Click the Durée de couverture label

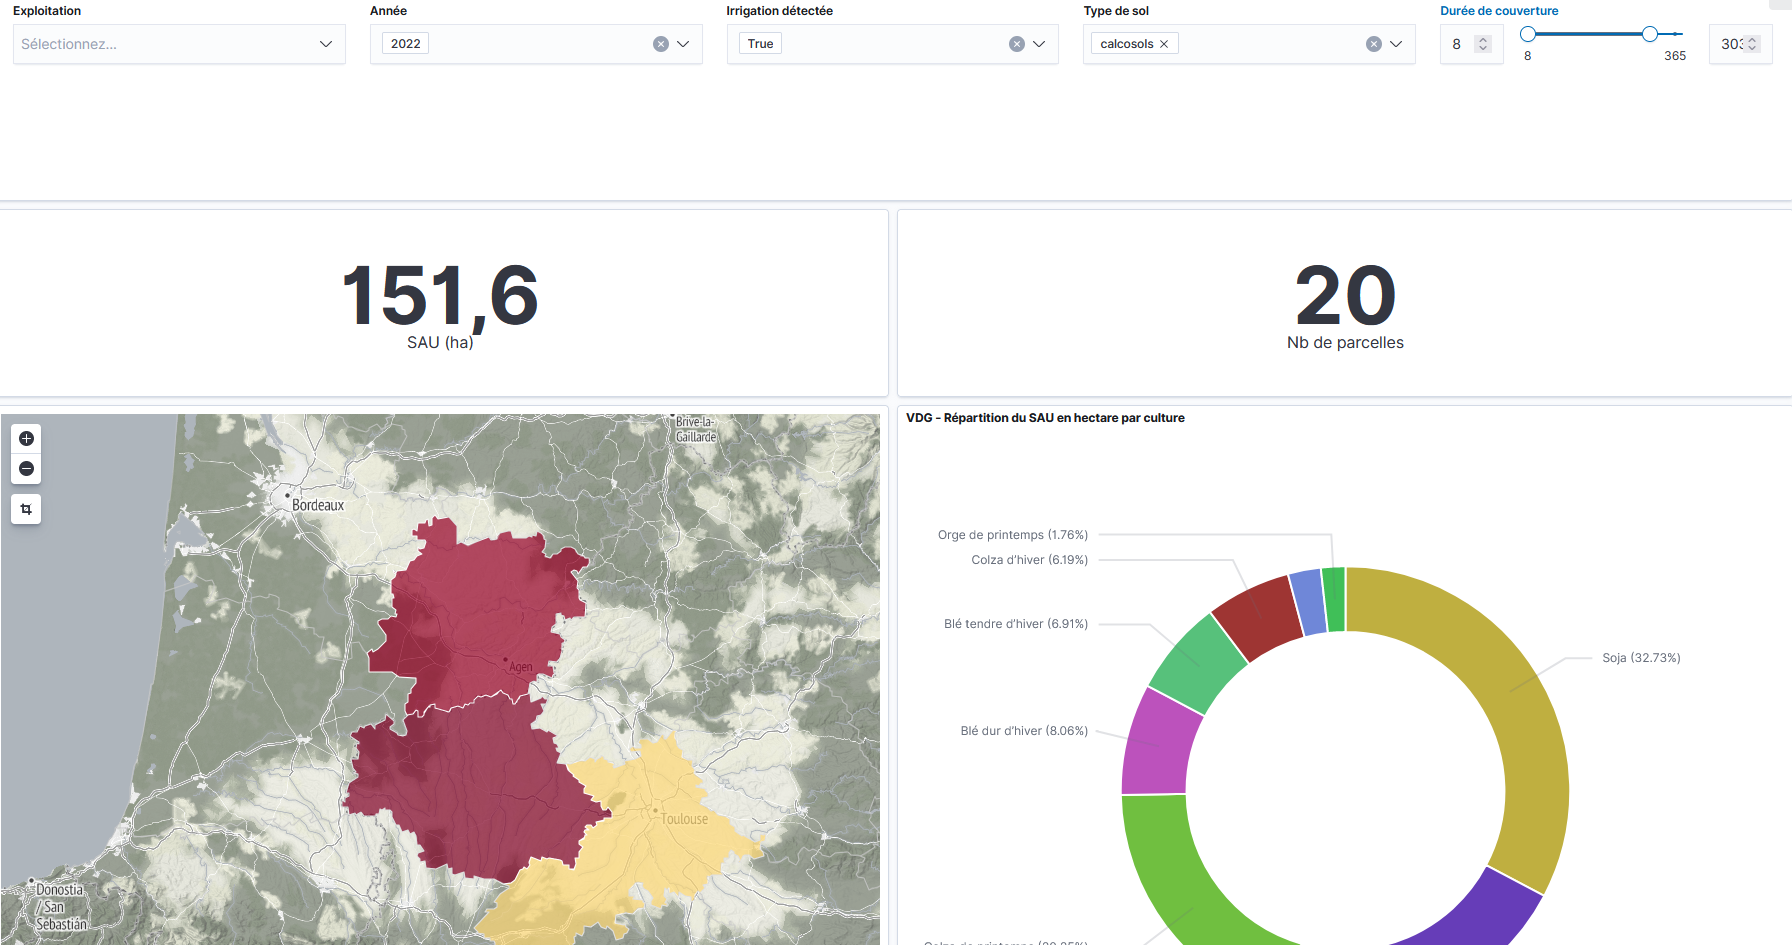coord(1499,11)
